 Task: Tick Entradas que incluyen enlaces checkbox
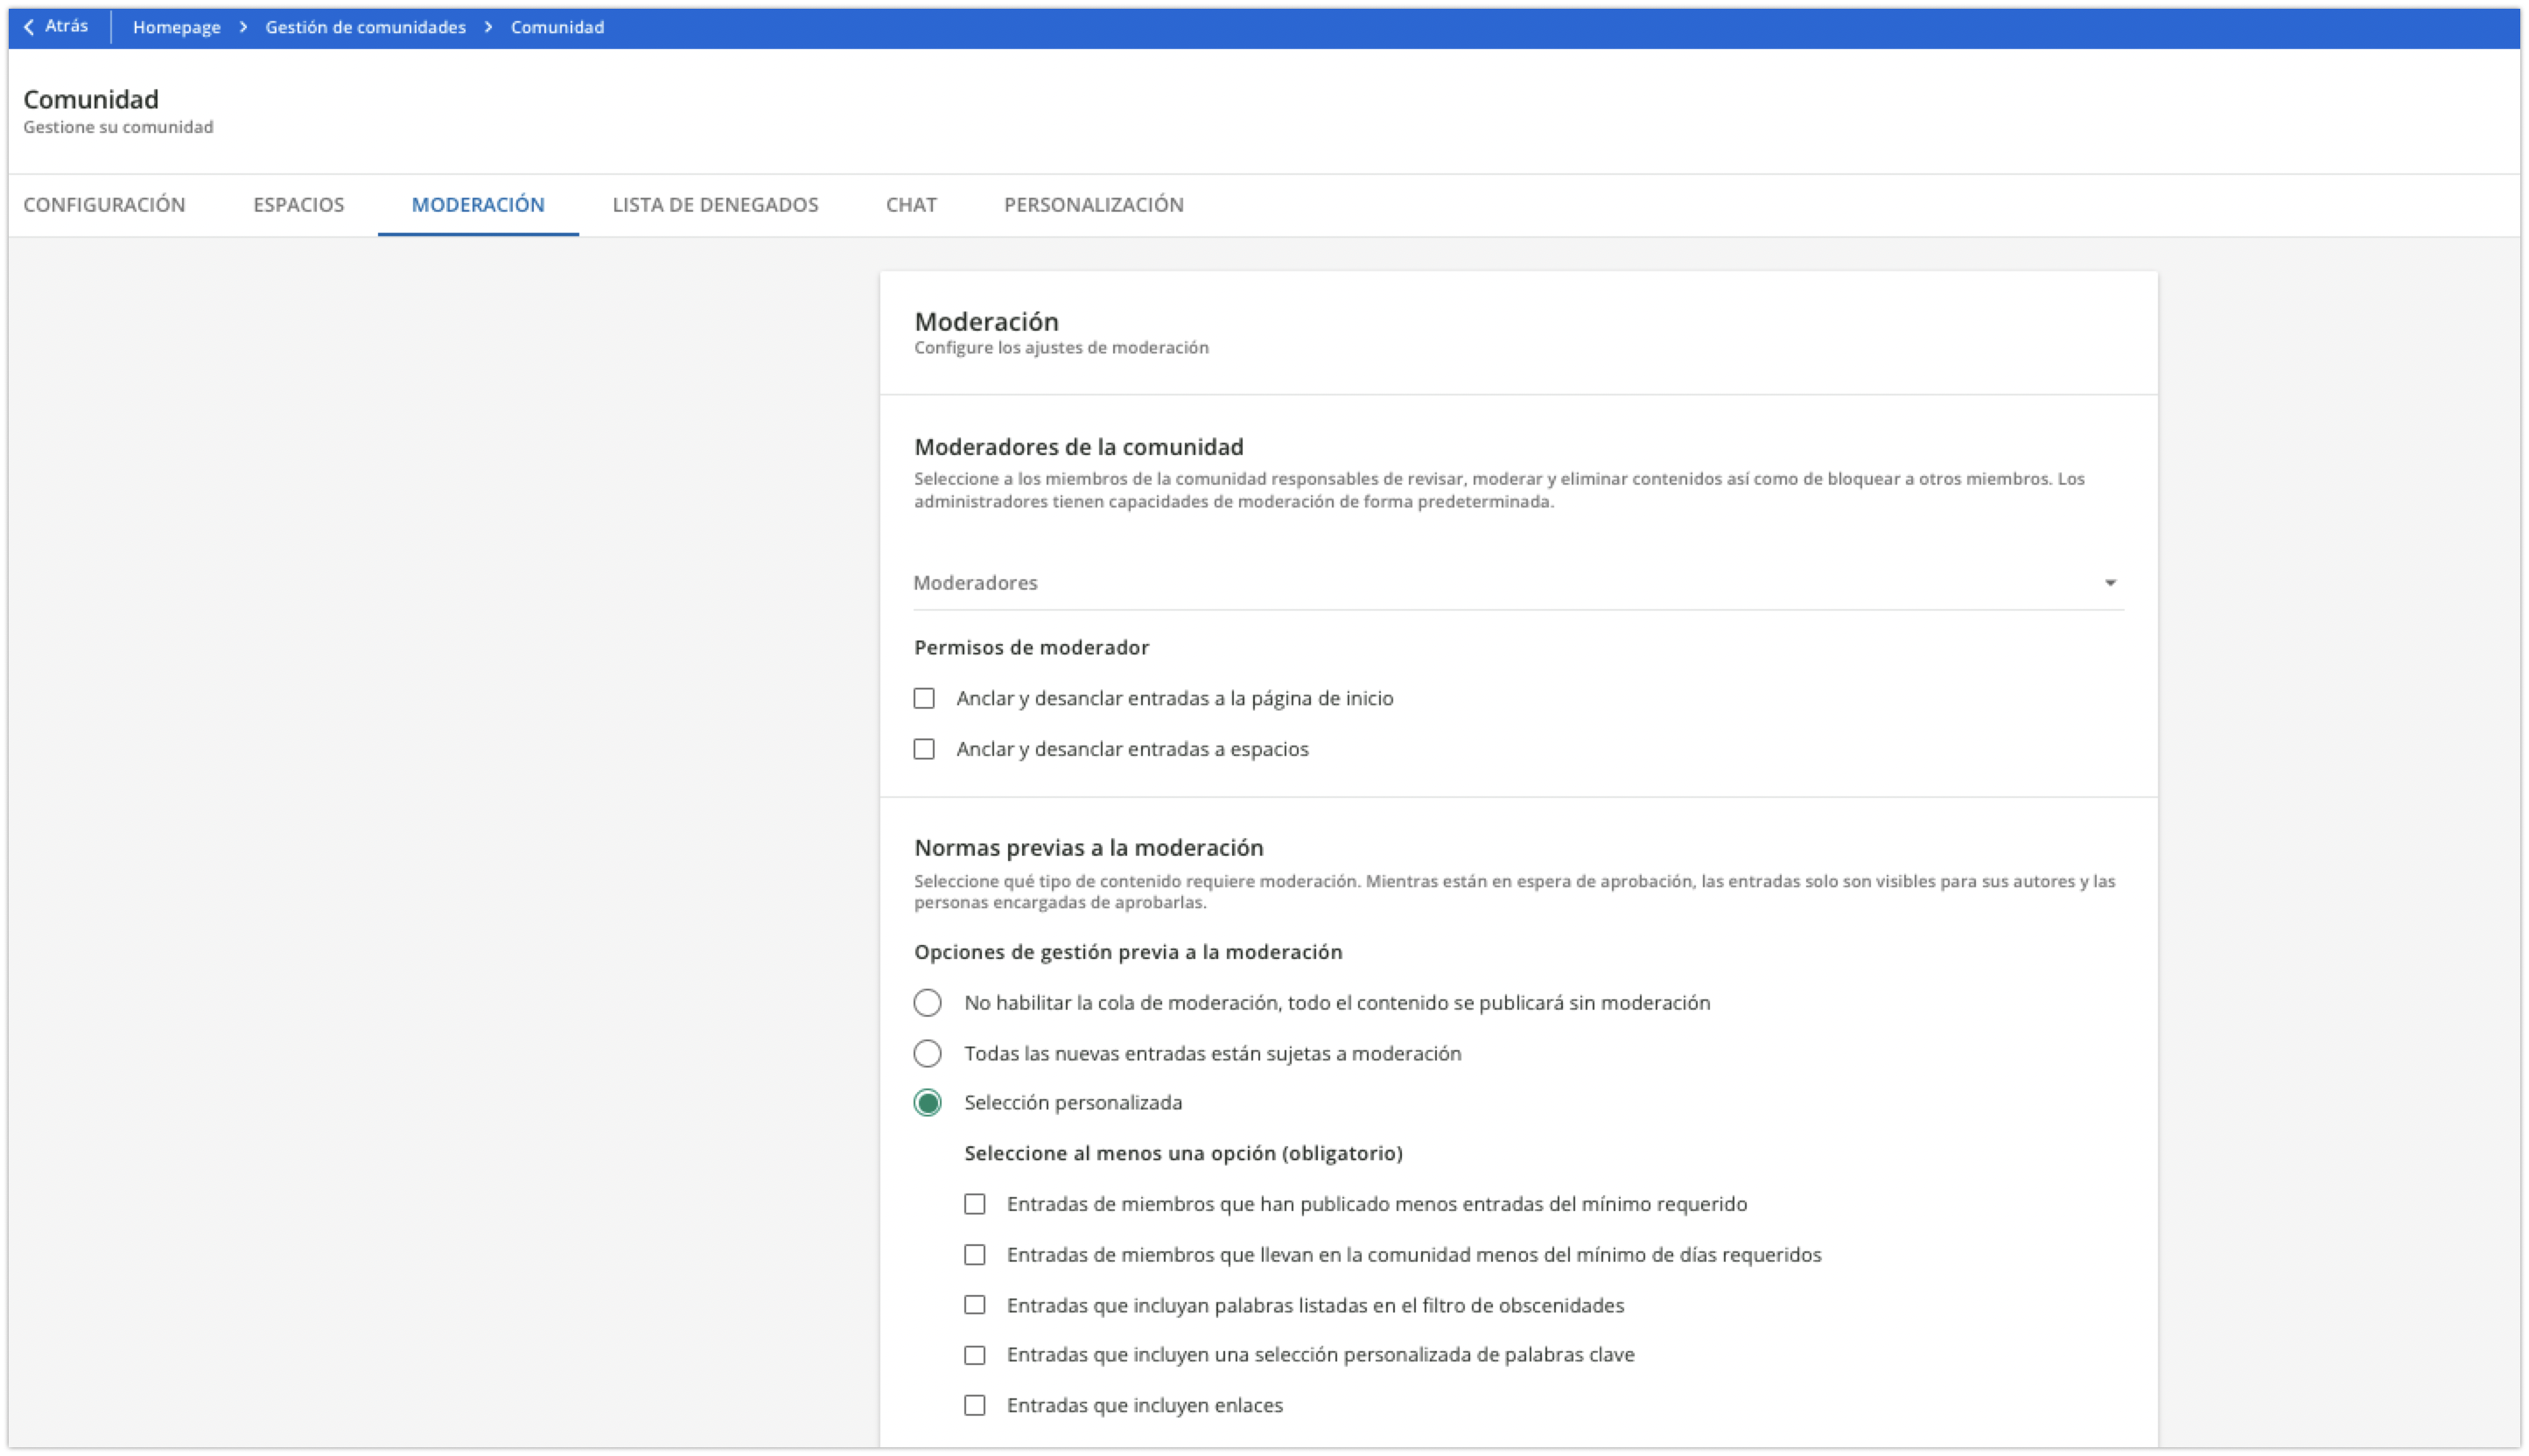click(974, 1405)
